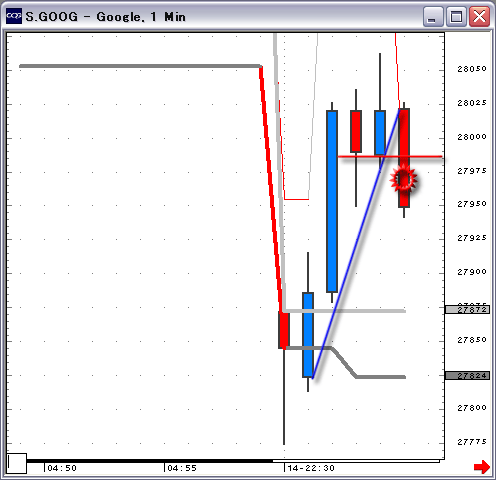Select the blue diagonal trend line

356,244
